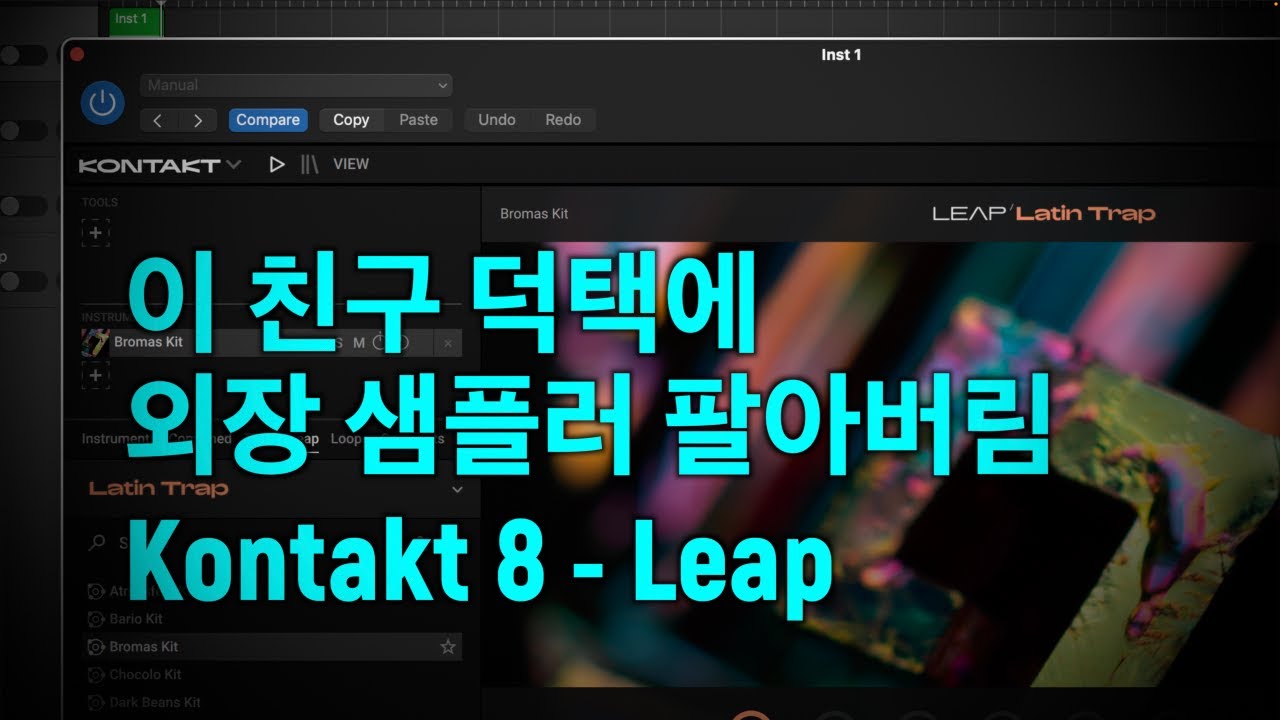Open the VIEW menu
The width and height of the screenshot is (1280, 720).
tap(351, 164)
